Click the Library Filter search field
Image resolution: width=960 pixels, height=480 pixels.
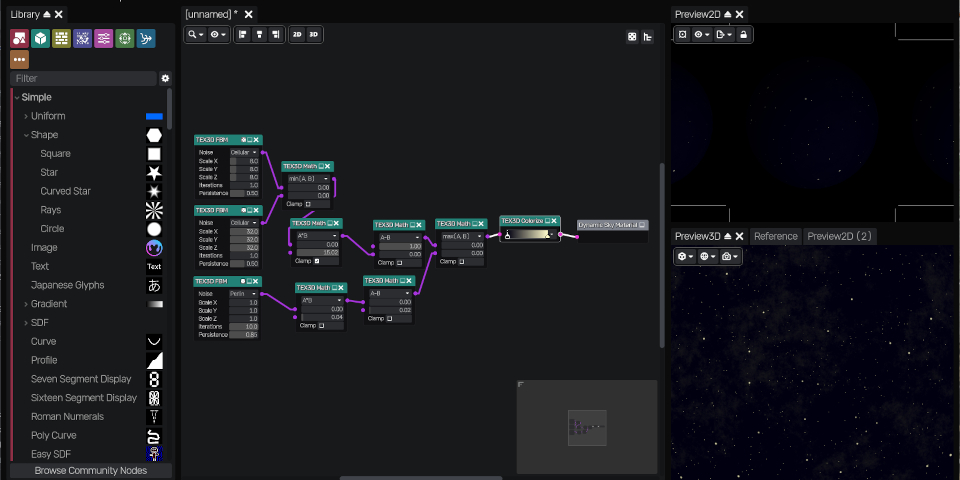(83, 78)
